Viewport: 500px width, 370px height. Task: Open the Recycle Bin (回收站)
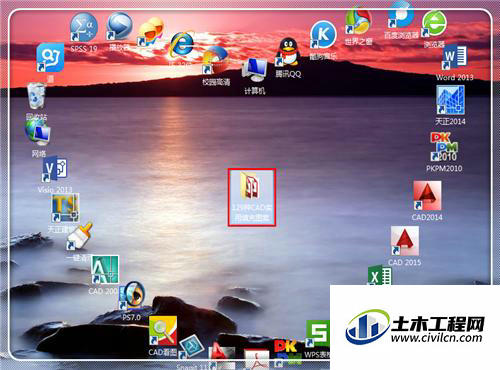pyautogui.click(x=36, y=96)
